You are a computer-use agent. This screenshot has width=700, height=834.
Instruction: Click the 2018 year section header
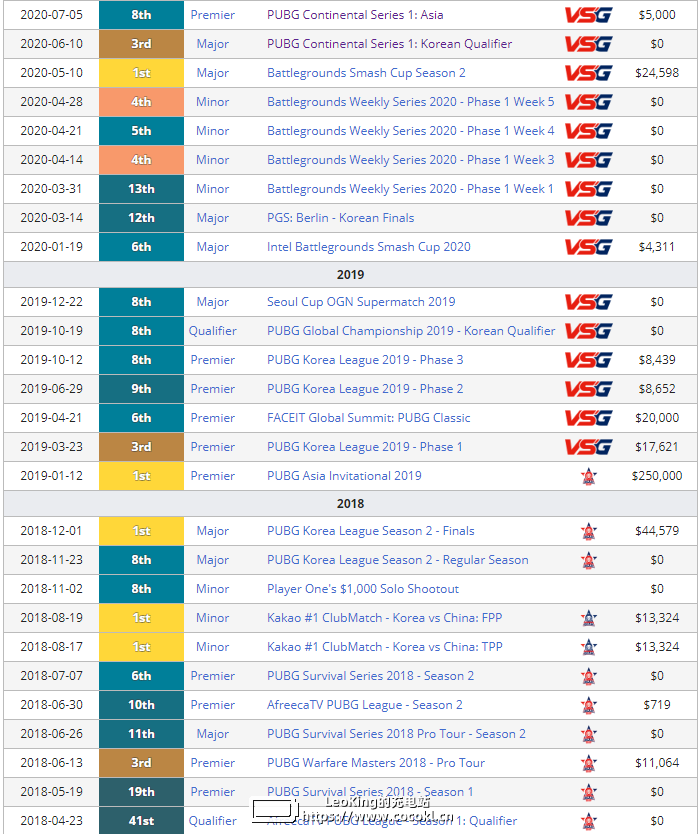click(351, 504)
